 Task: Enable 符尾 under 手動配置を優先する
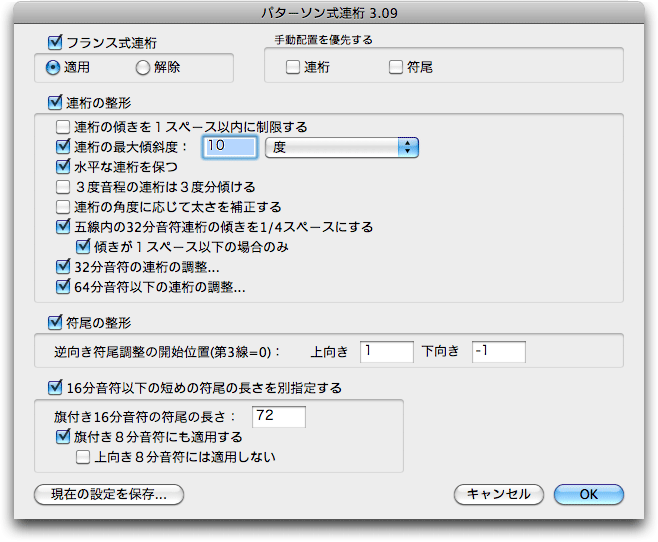point(395,67)
